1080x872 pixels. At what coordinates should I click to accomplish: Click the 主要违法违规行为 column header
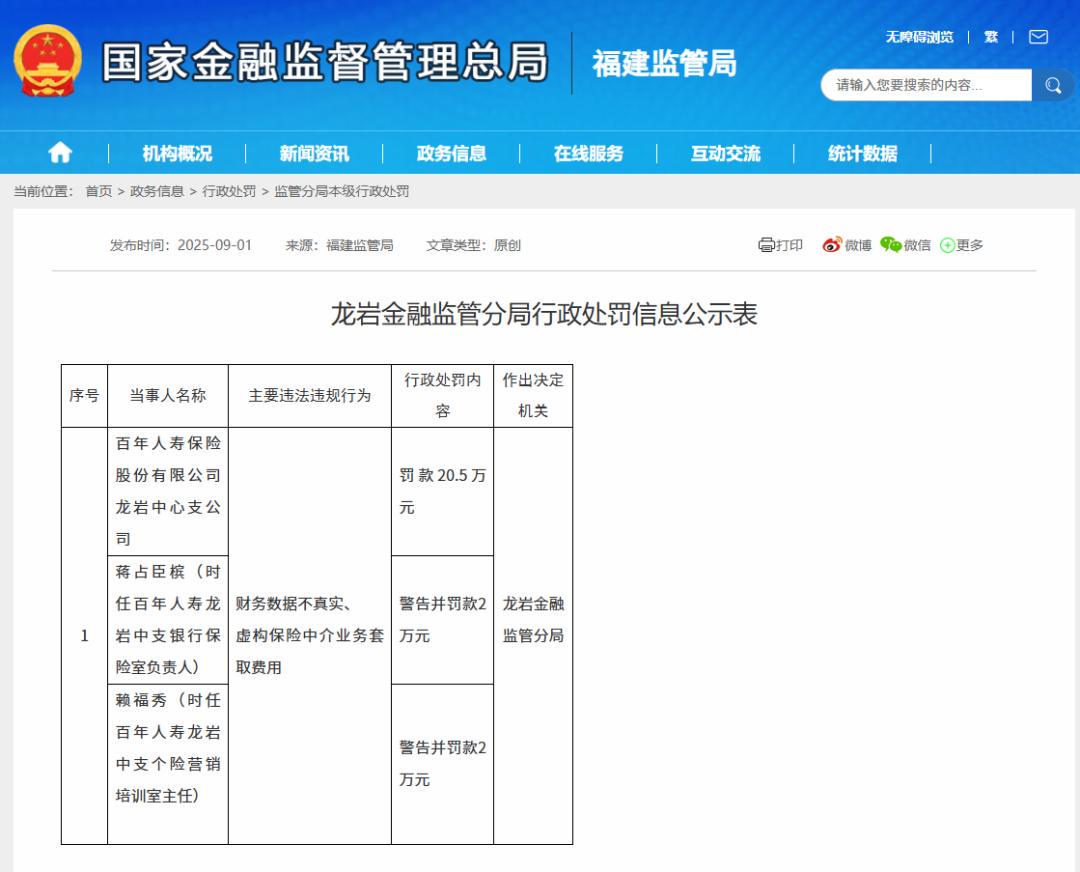click(310, 395)
